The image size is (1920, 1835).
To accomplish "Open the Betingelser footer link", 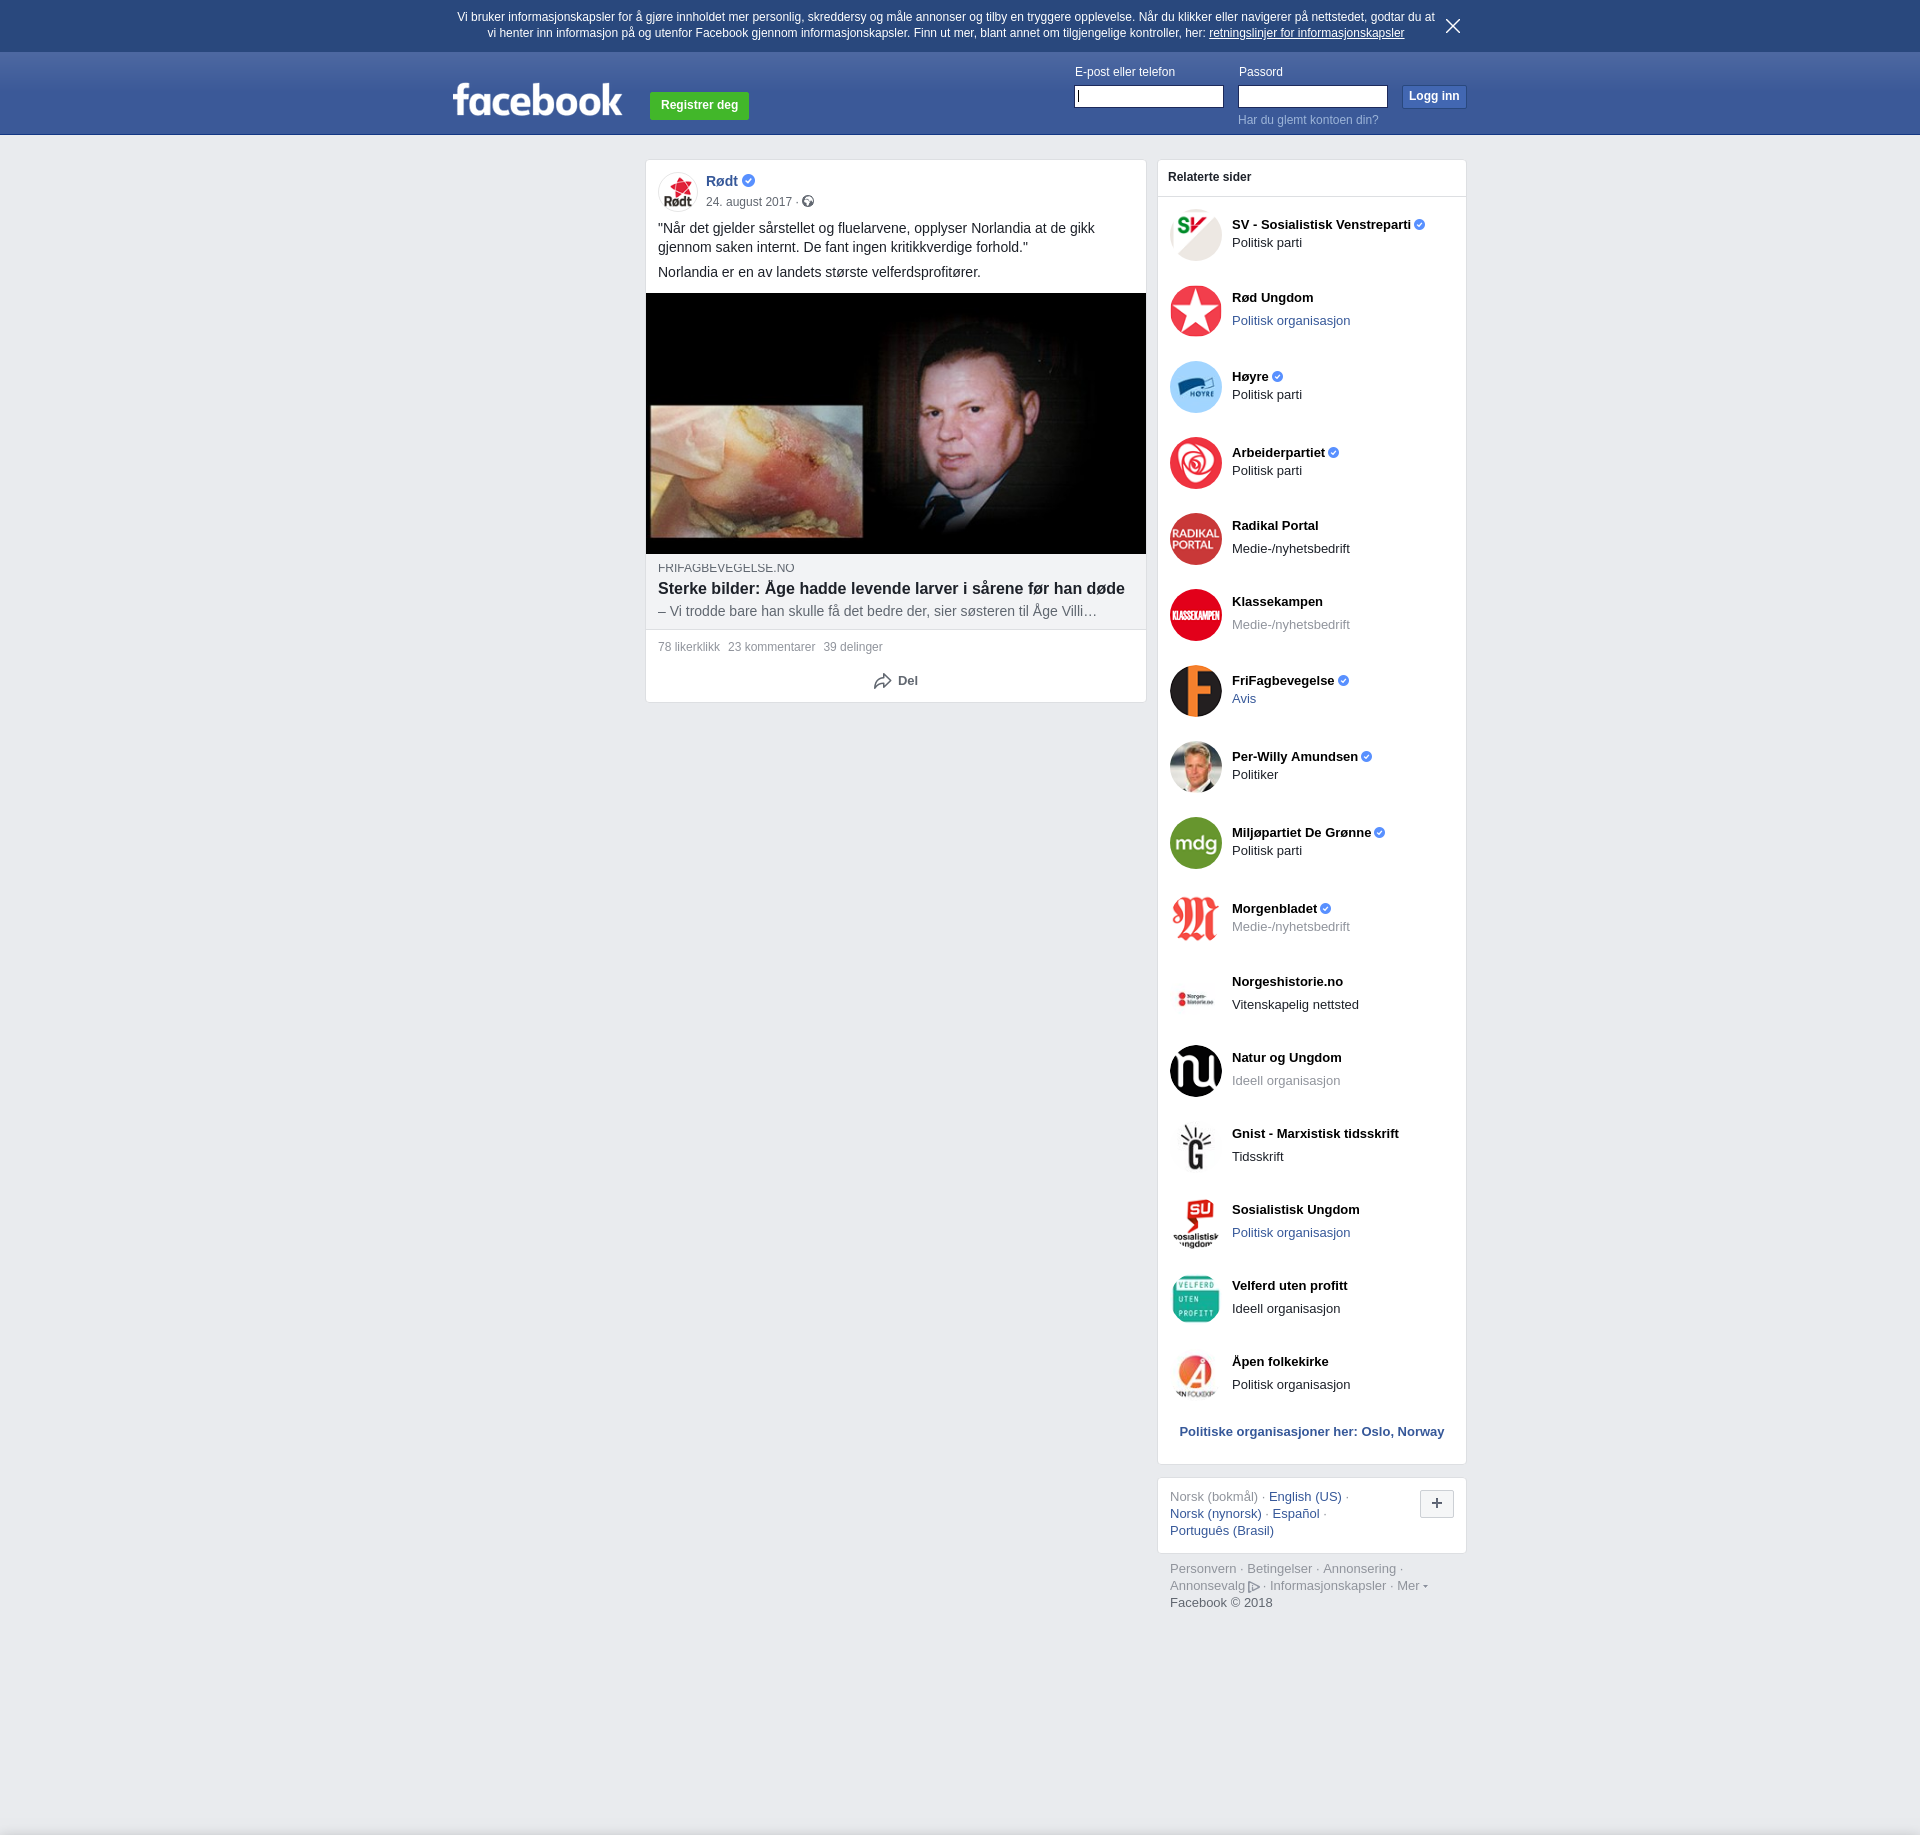I will 1279,1569.
